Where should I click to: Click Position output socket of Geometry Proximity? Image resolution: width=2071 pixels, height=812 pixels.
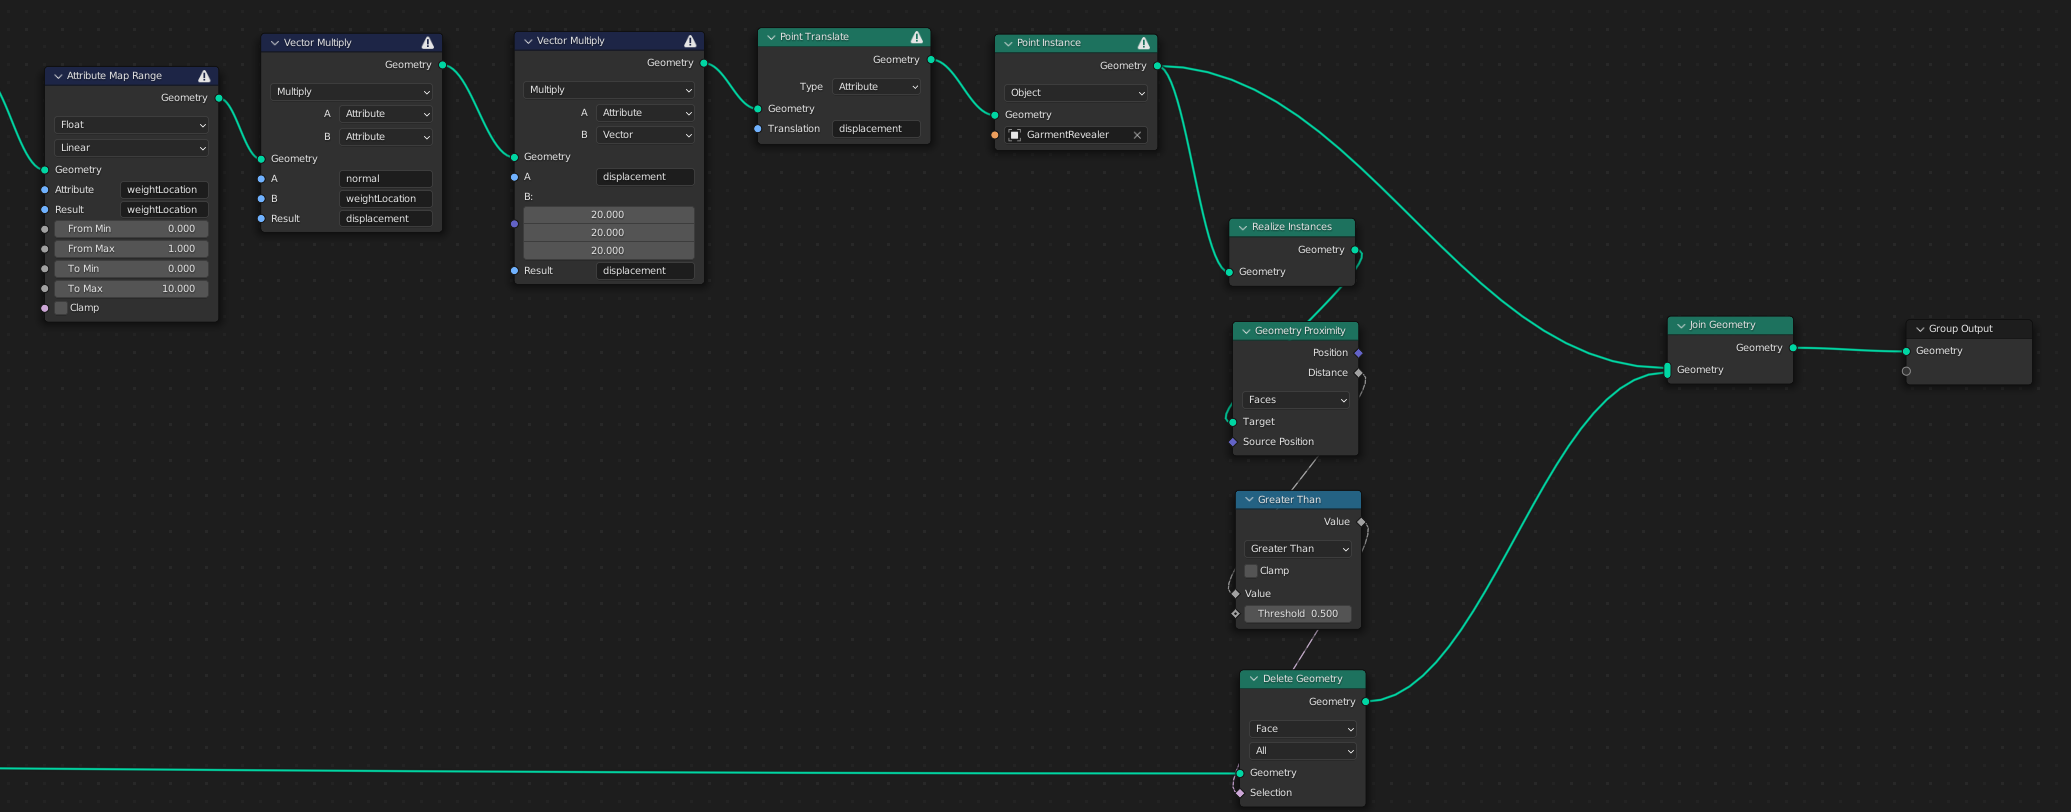coord(1359,353)
